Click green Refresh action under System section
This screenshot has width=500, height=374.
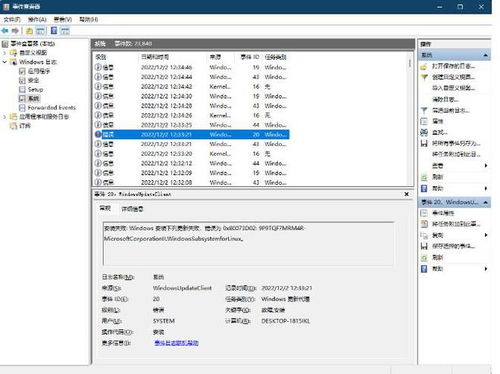click(437, 177)
